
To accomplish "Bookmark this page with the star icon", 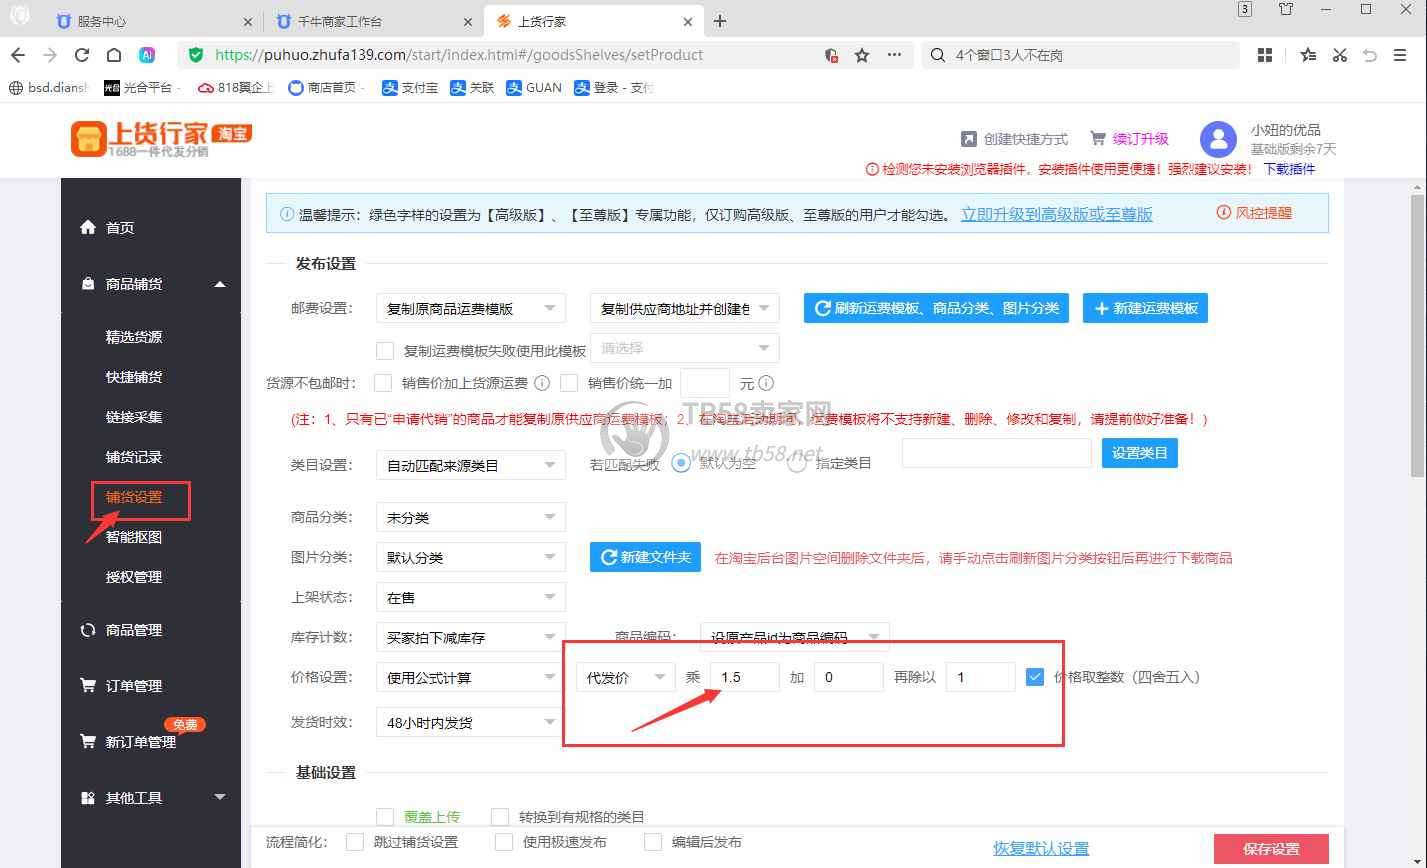I will tap(862, 55).
